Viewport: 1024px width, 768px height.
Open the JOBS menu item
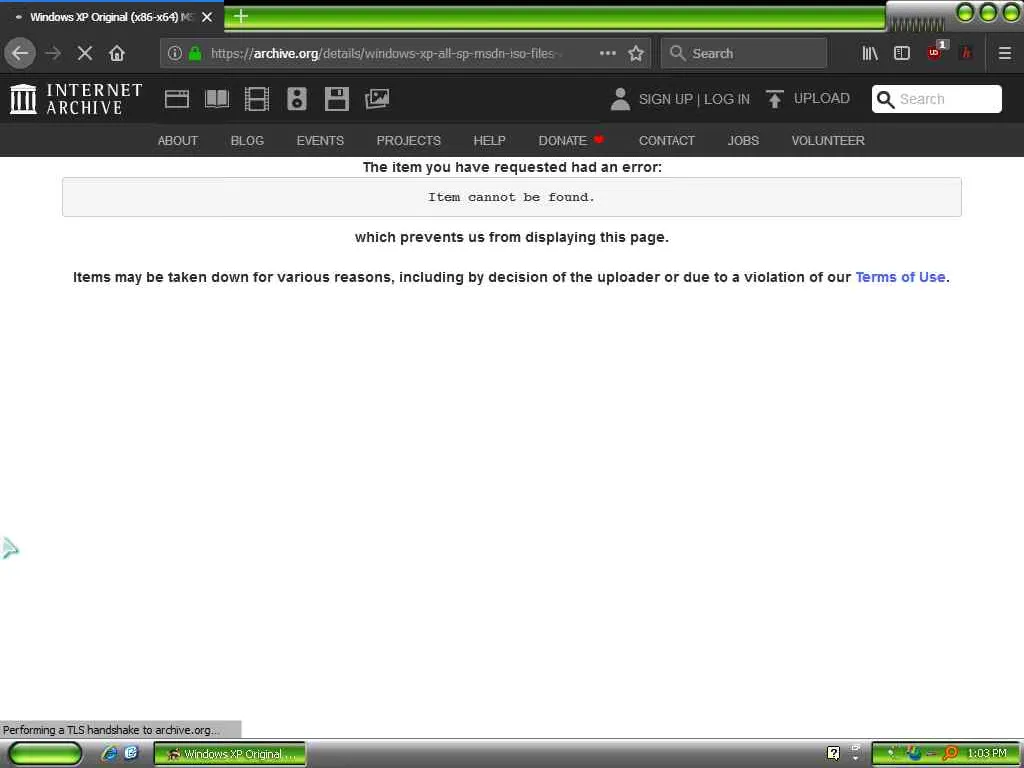click(743, 140)
